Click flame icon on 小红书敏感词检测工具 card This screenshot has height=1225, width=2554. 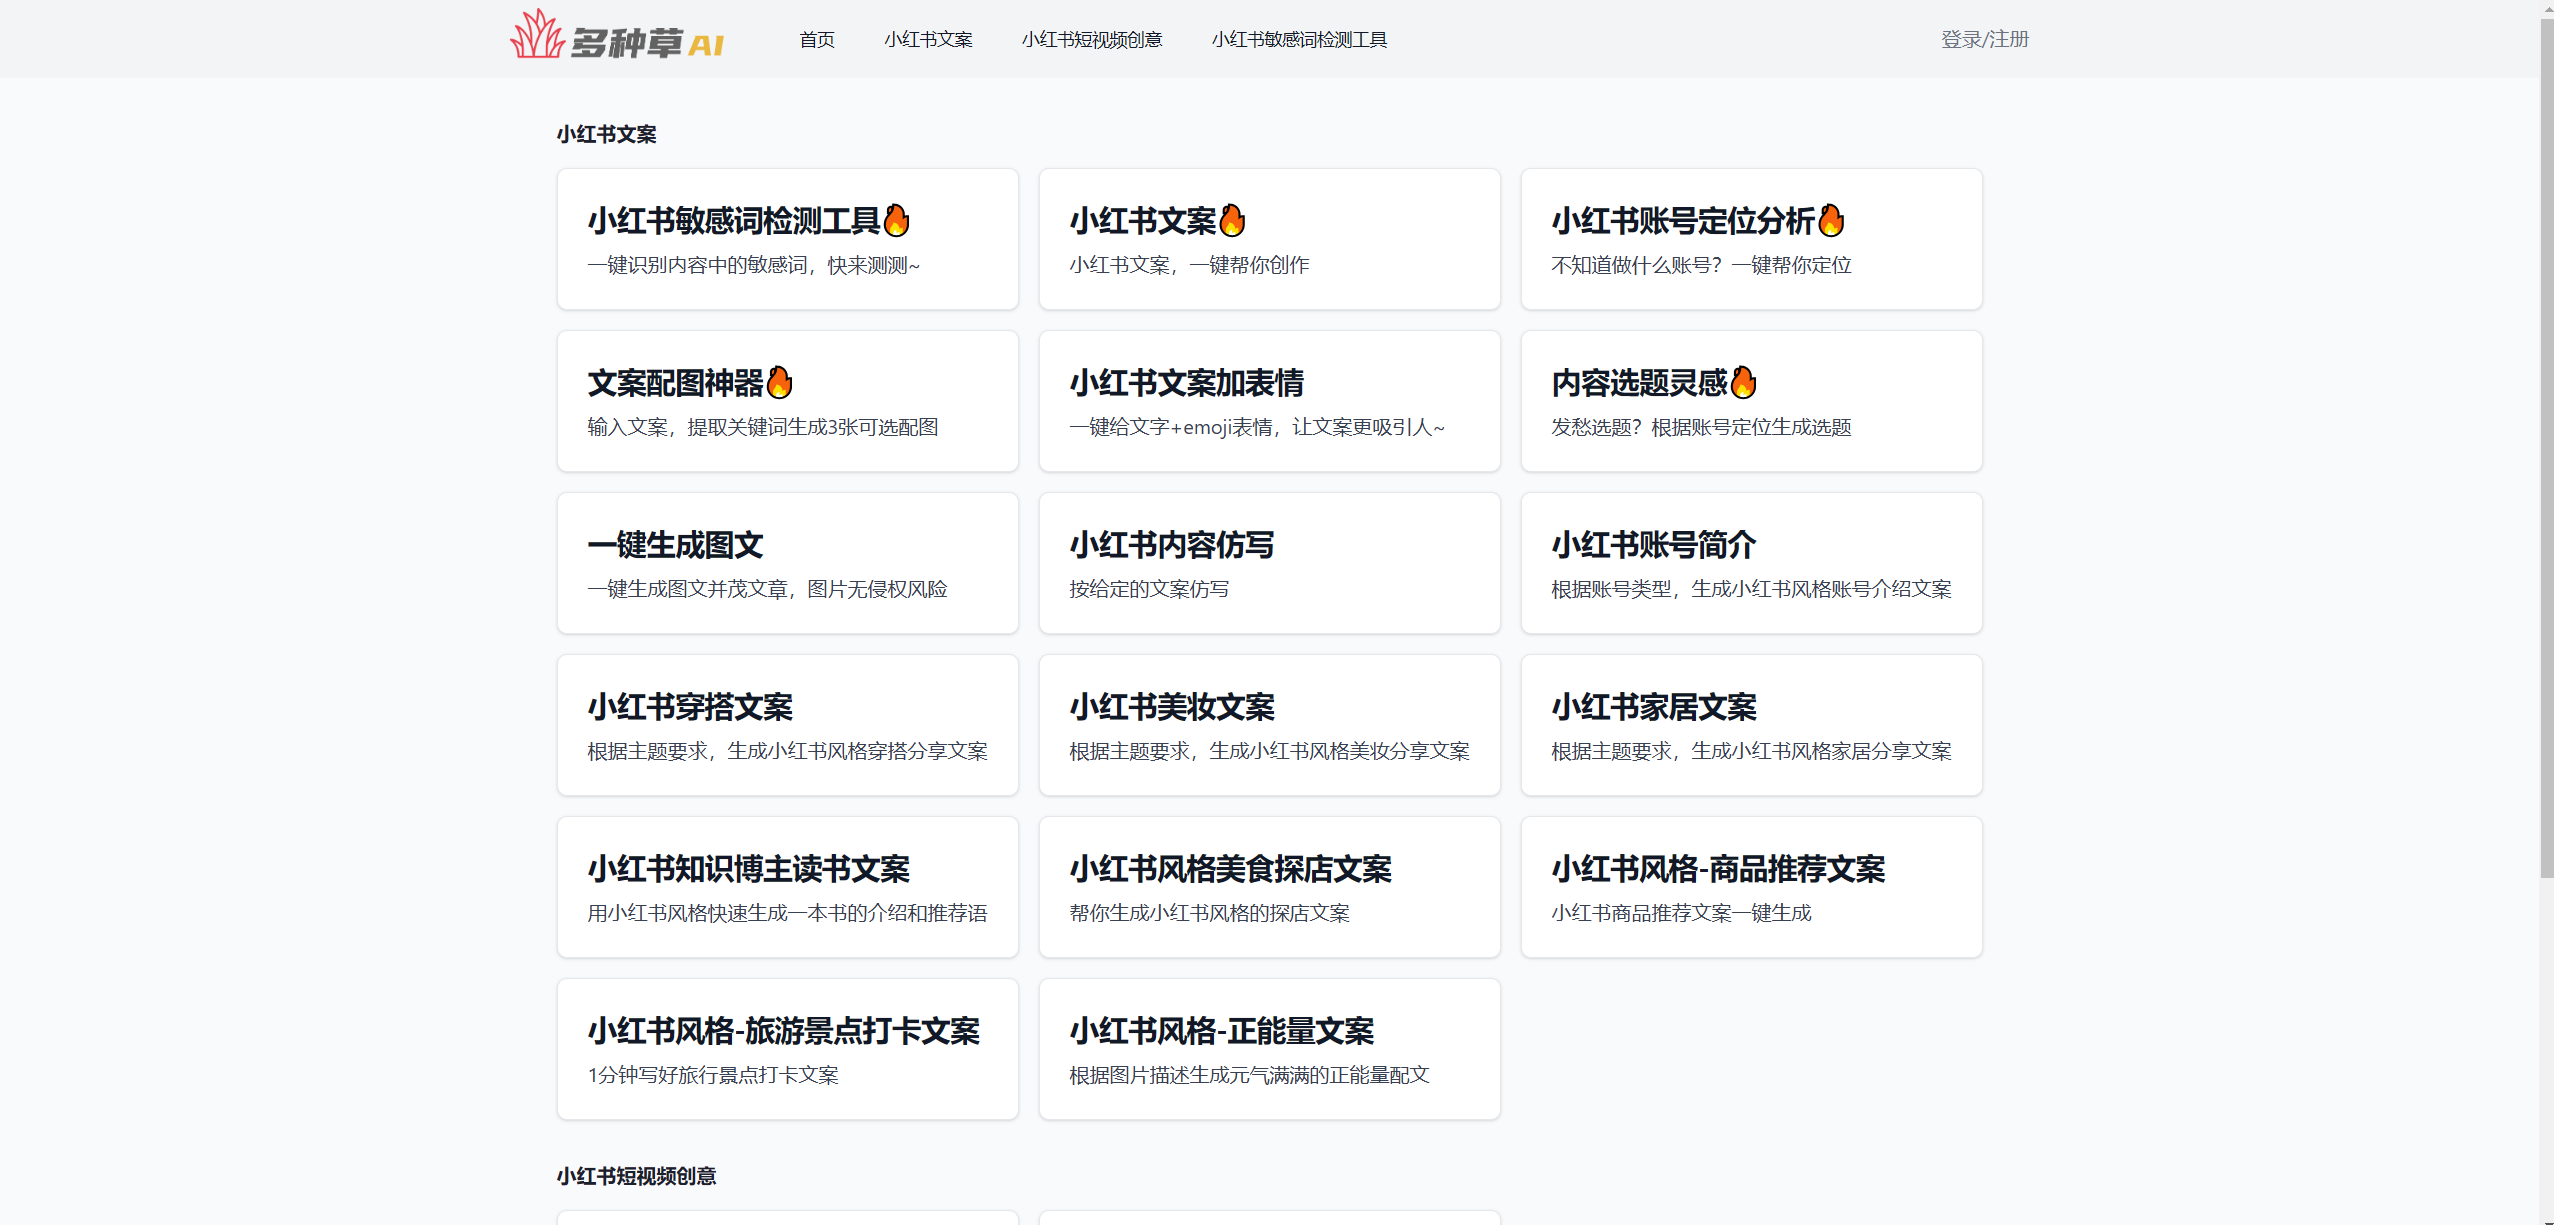point(897,220)
